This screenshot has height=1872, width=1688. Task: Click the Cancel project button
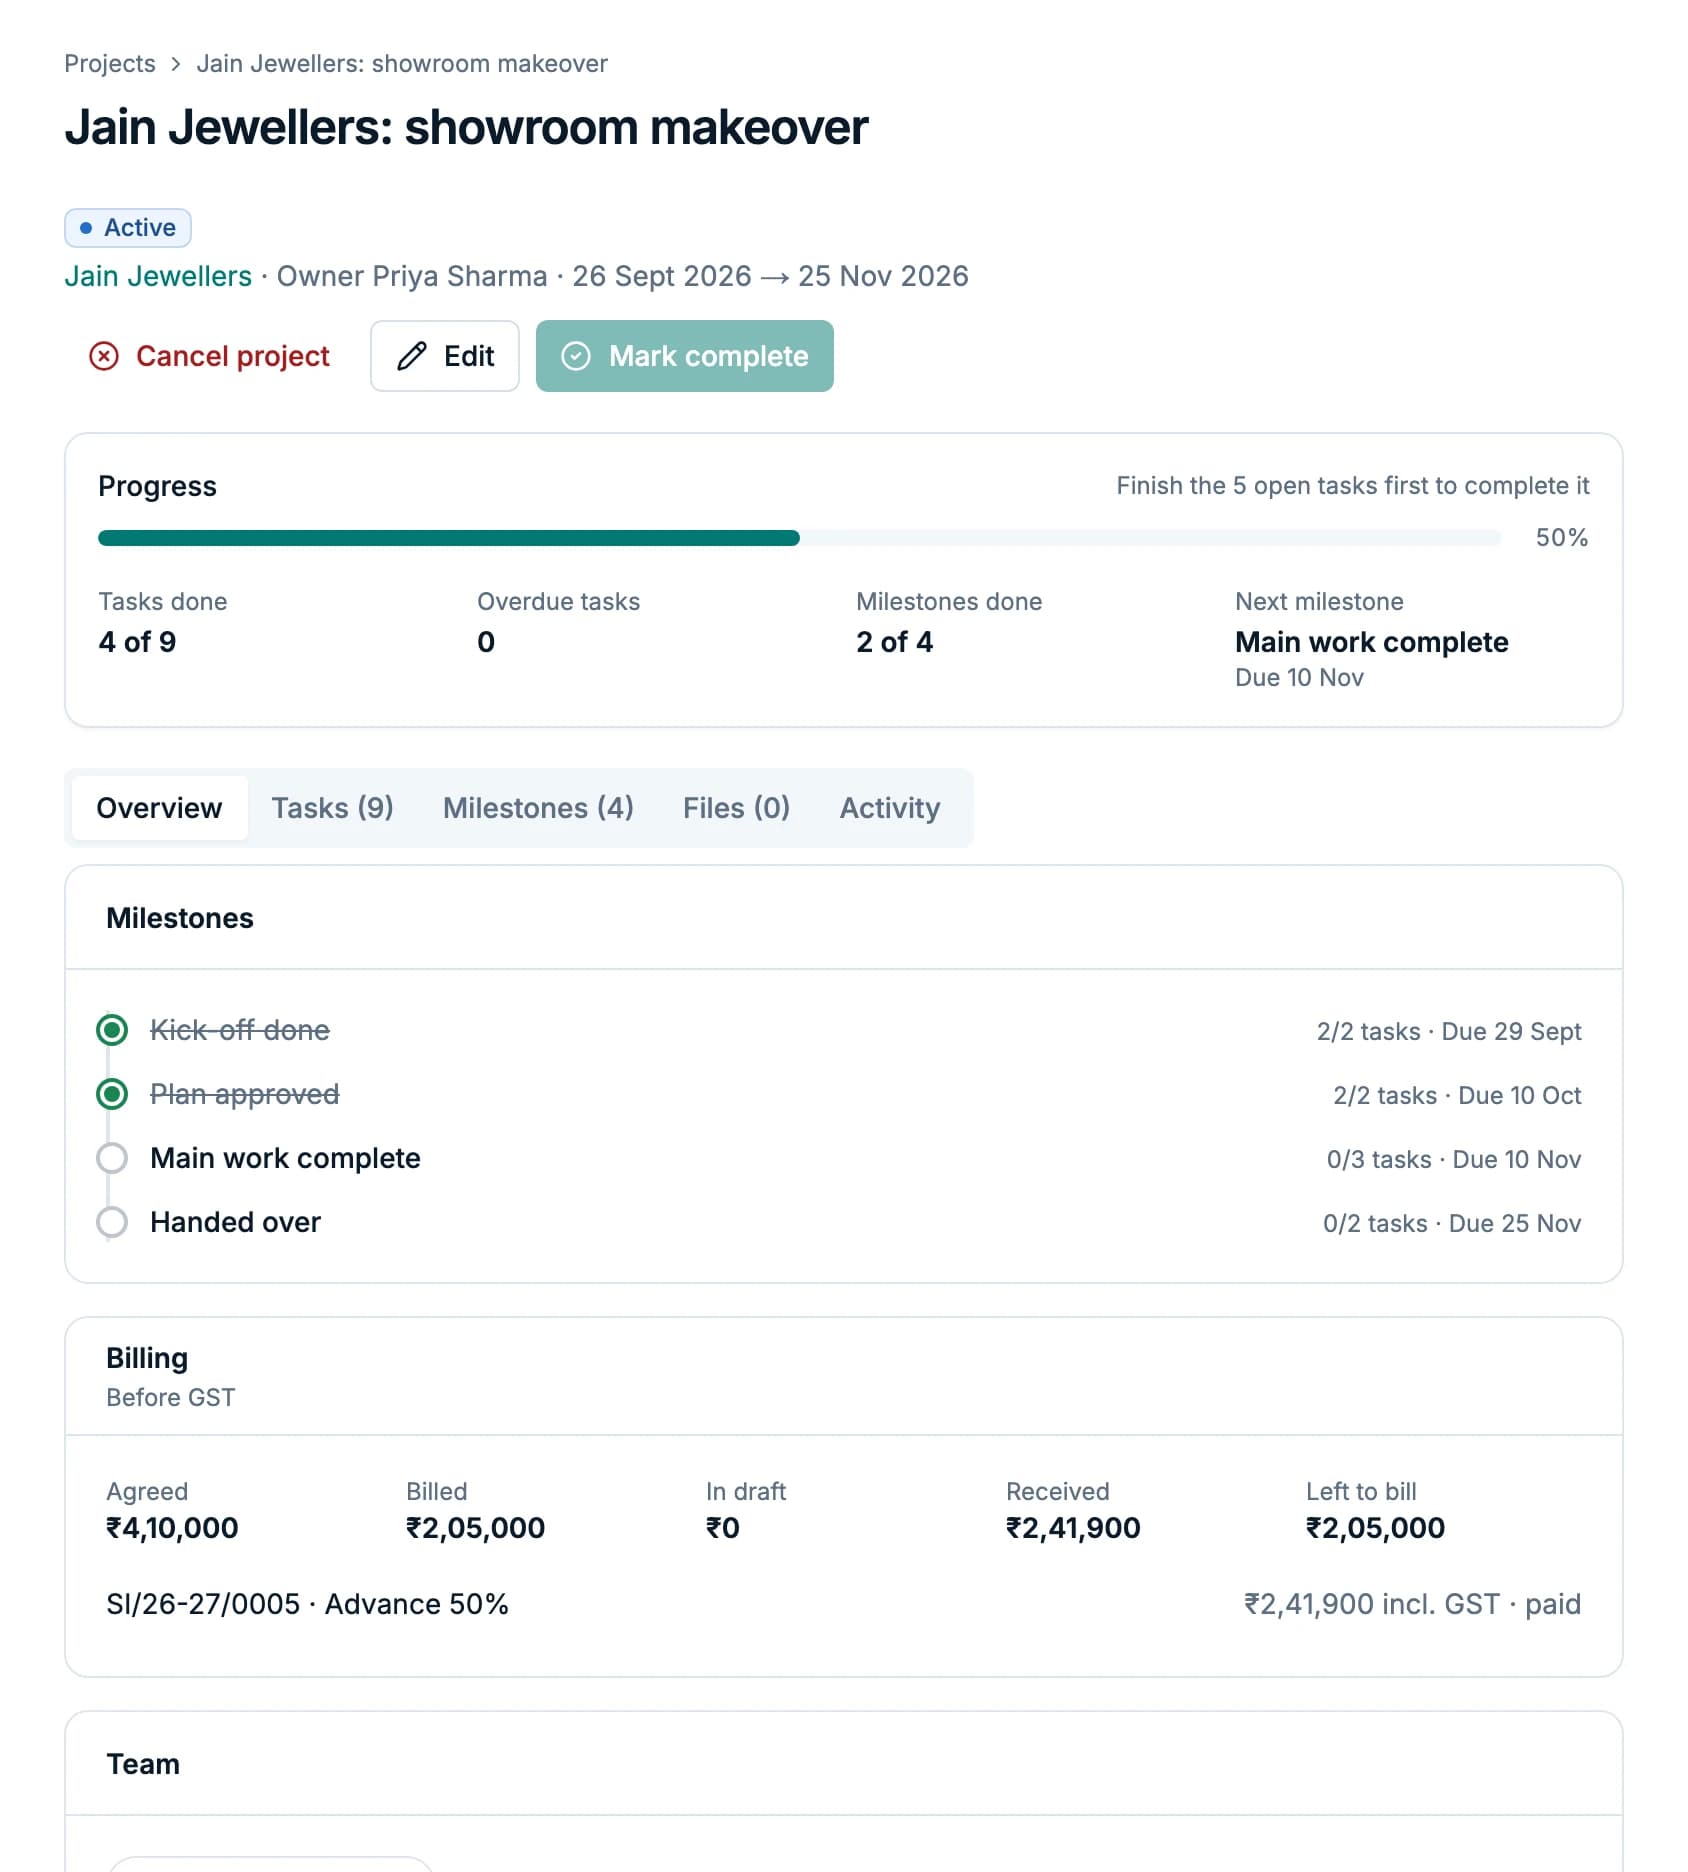[x=209, y=356]
